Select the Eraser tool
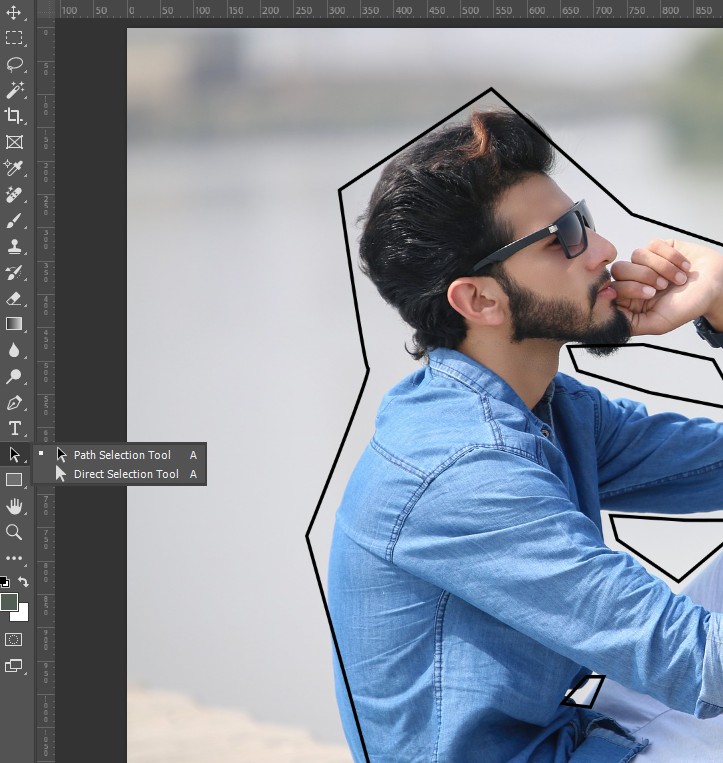 click(x=14, y=298)
